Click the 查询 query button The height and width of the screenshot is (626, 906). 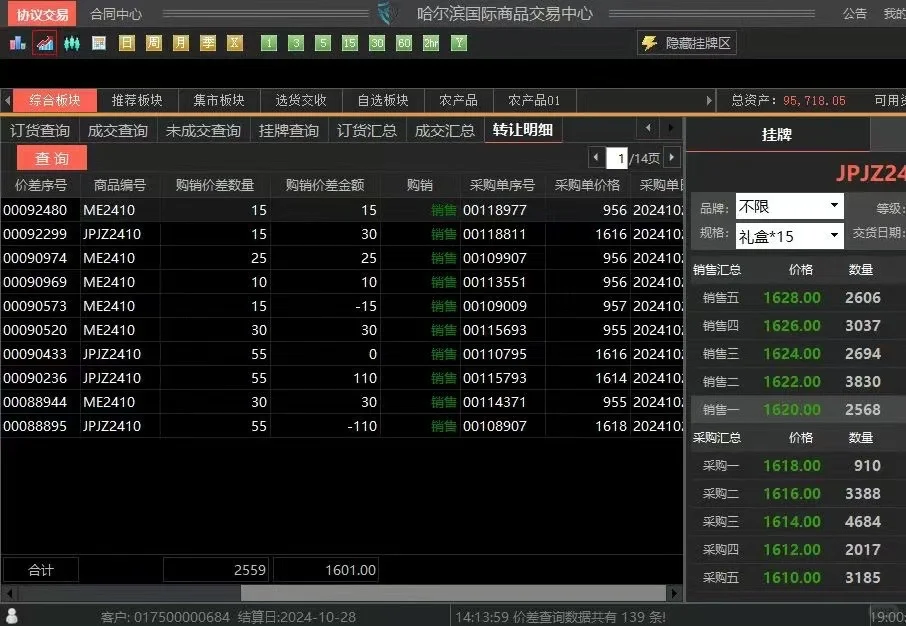pos(51,157)
